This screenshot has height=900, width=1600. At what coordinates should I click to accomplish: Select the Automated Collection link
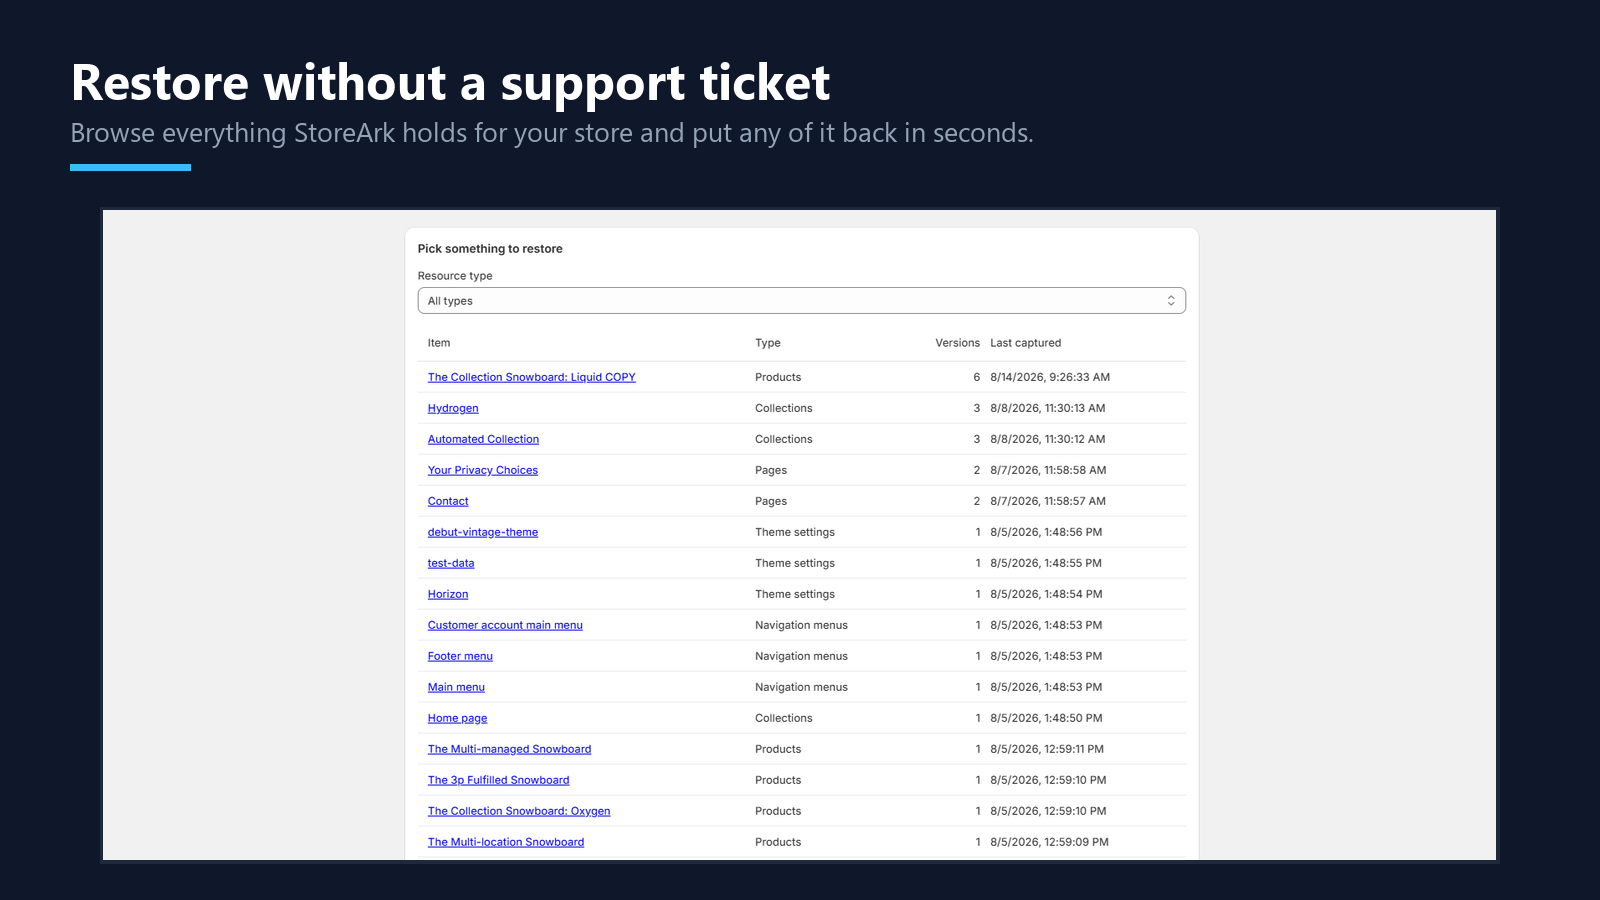coord(483,439)
